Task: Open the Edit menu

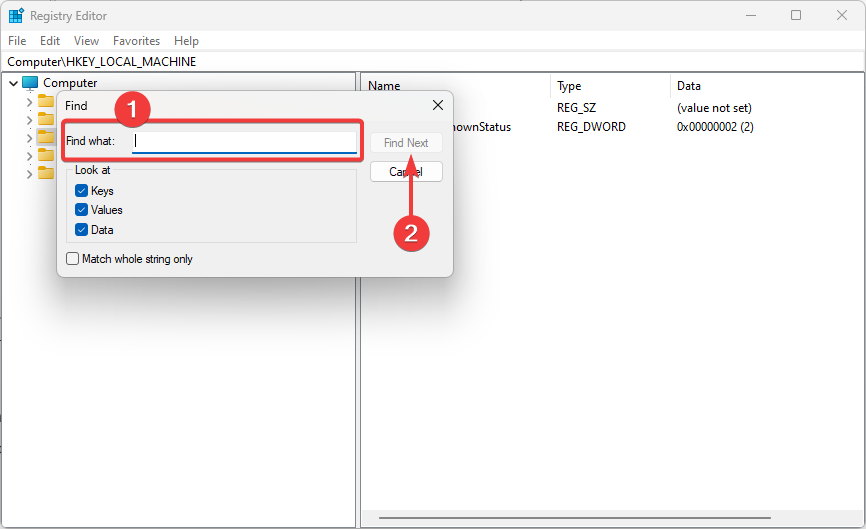Action: click(50, 41)
